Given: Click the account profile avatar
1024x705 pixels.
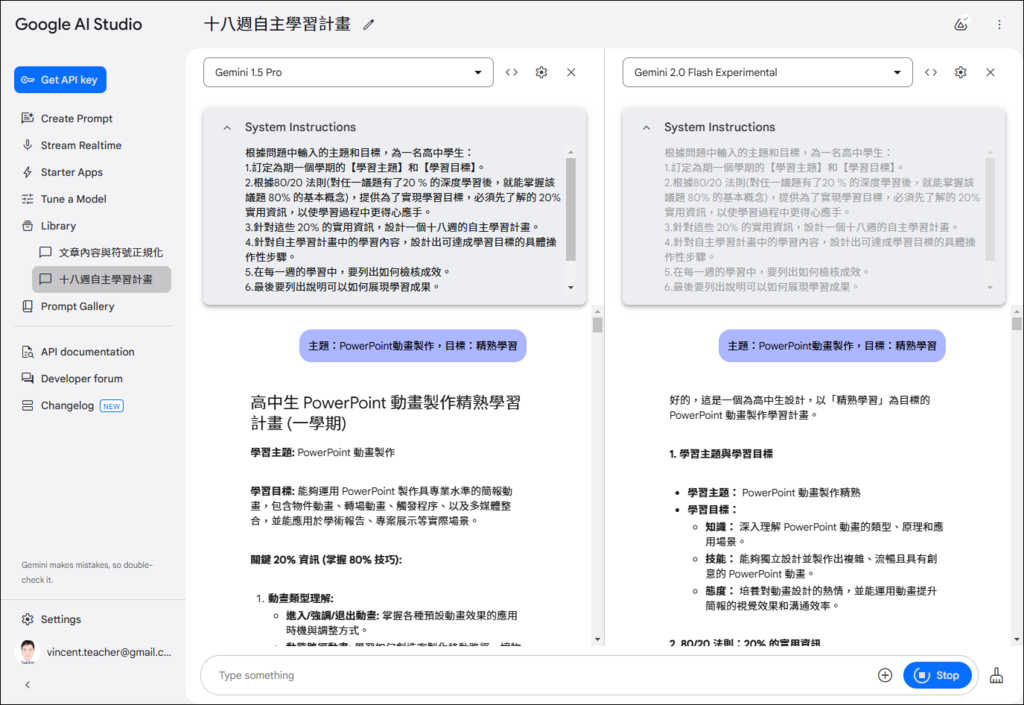Looking at the screenshot, I should [27, 651].
